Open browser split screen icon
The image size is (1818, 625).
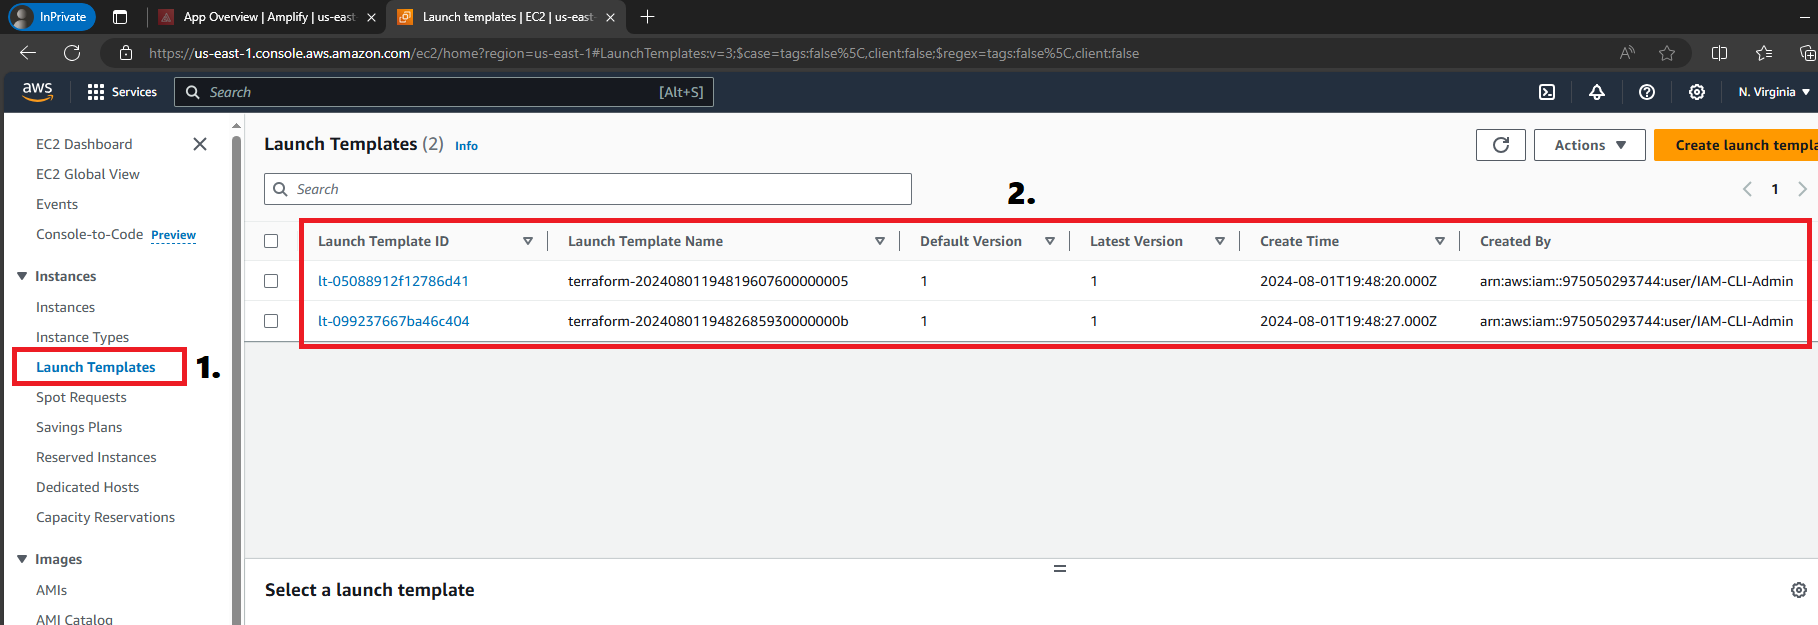point(1719,53)
